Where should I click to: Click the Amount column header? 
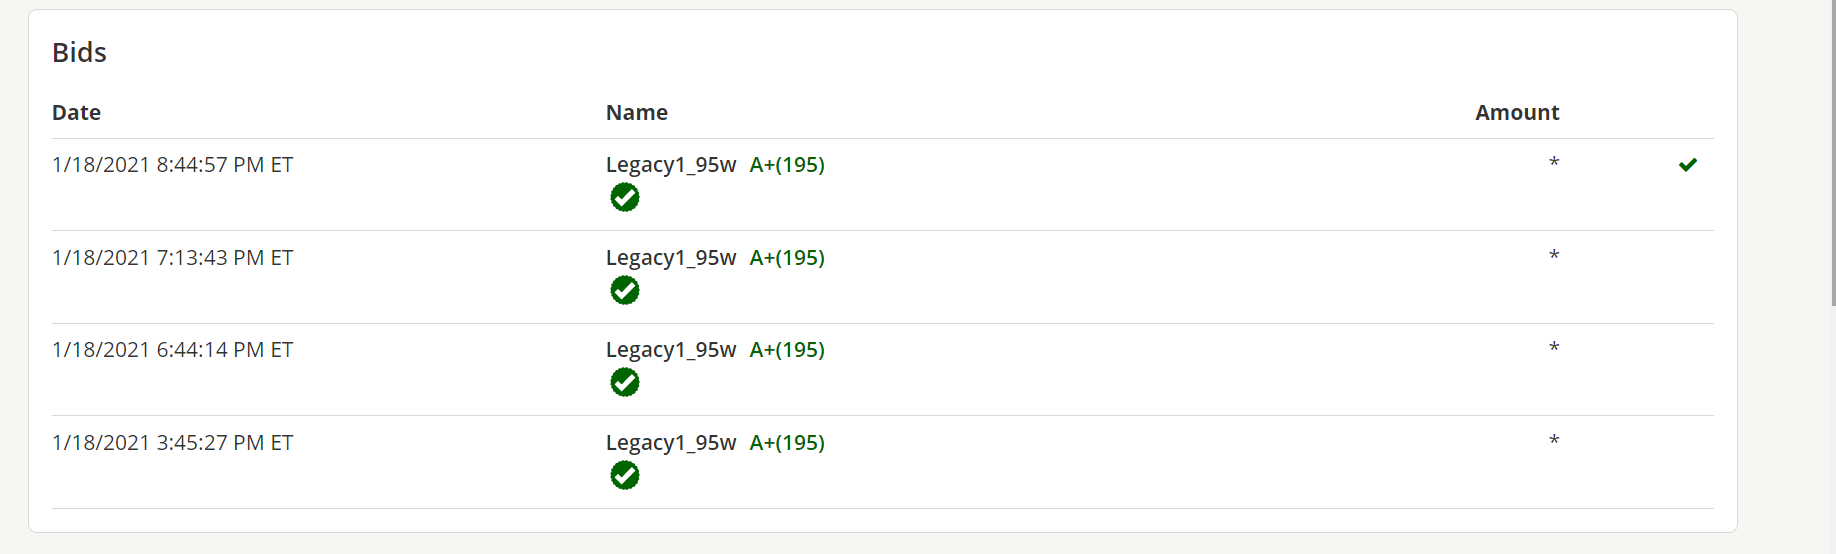(1517, 113)
